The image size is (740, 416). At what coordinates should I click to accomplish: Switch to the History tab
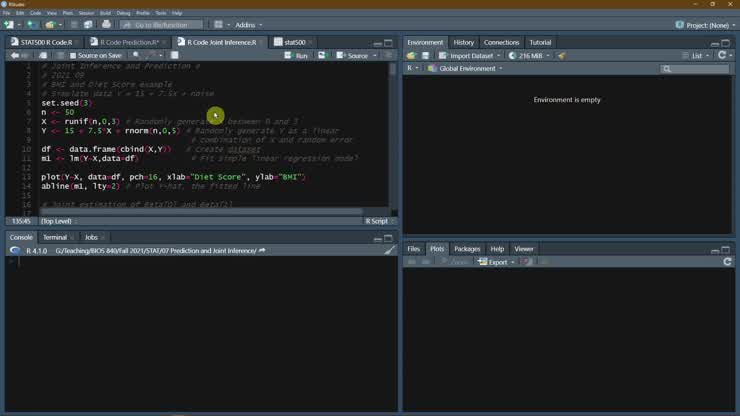point(463,43)
